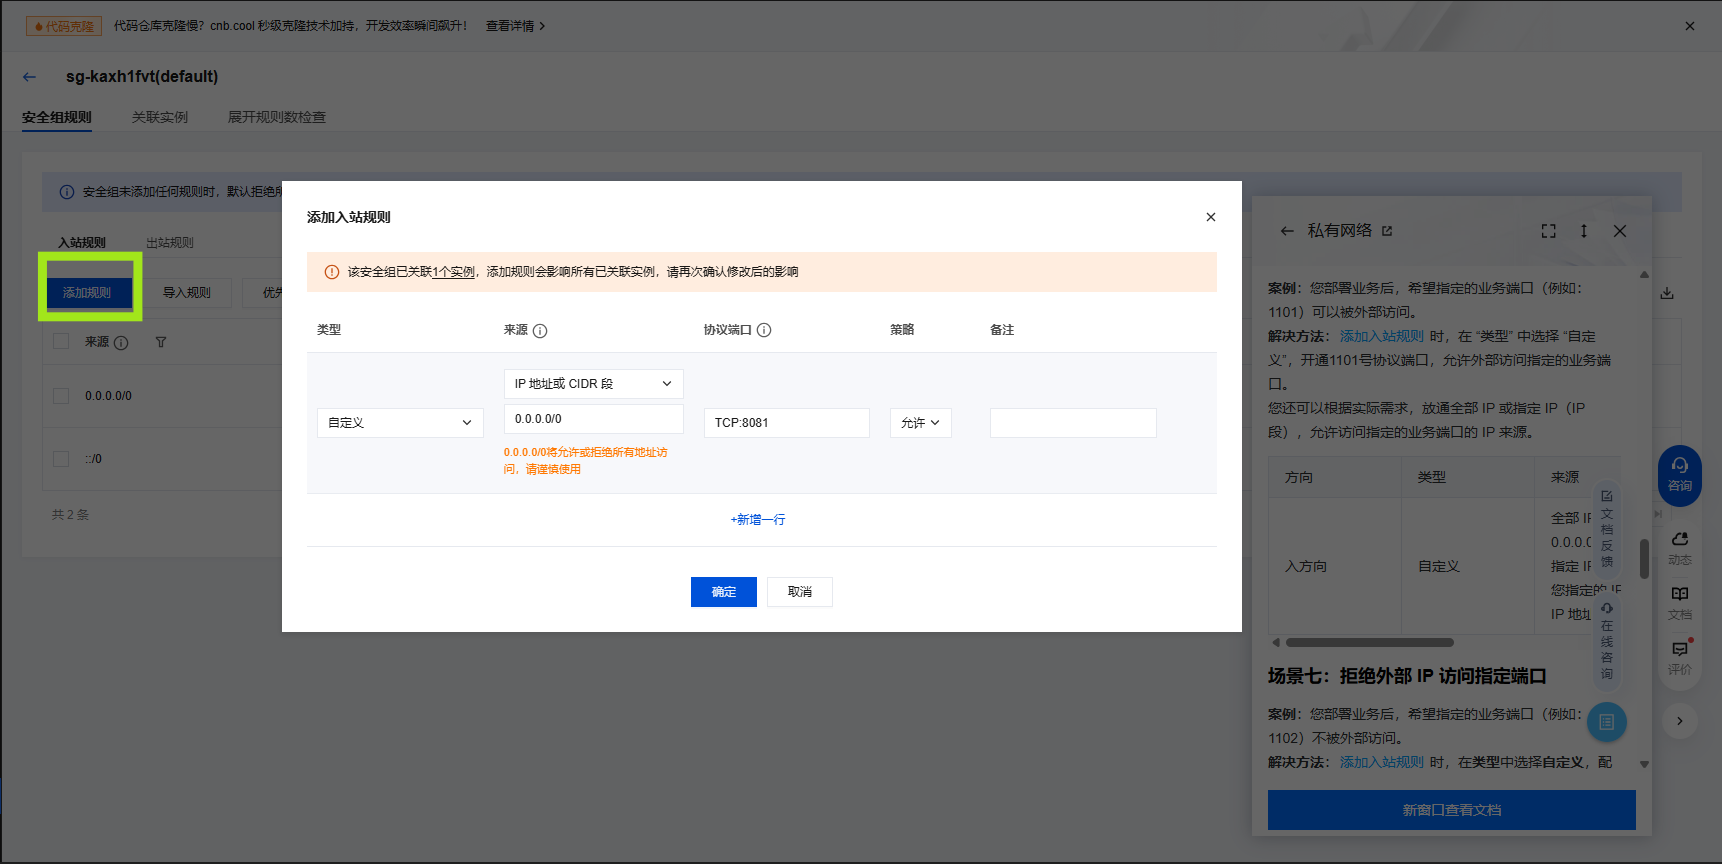Open 文档反馈 floating button
This screenshot has height=864, width=1722.
pyautogui.click(x=1607, y=529)
